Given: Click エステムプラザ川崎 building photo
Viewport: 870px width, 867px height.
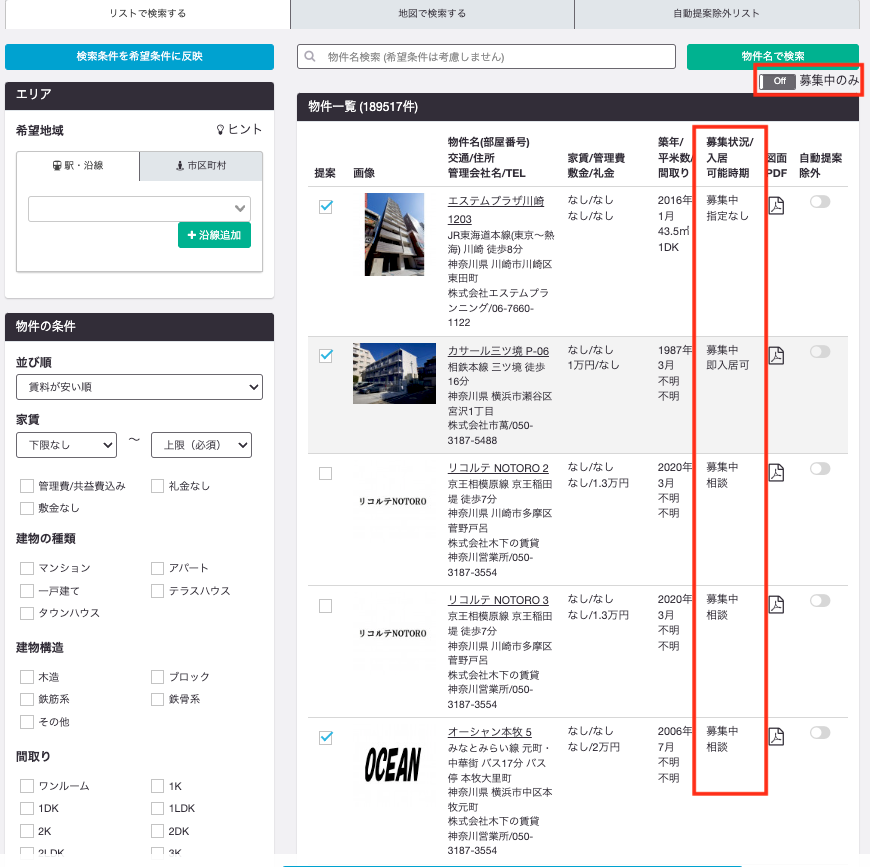Looking at the screenshot, I should tap(394, 234).
